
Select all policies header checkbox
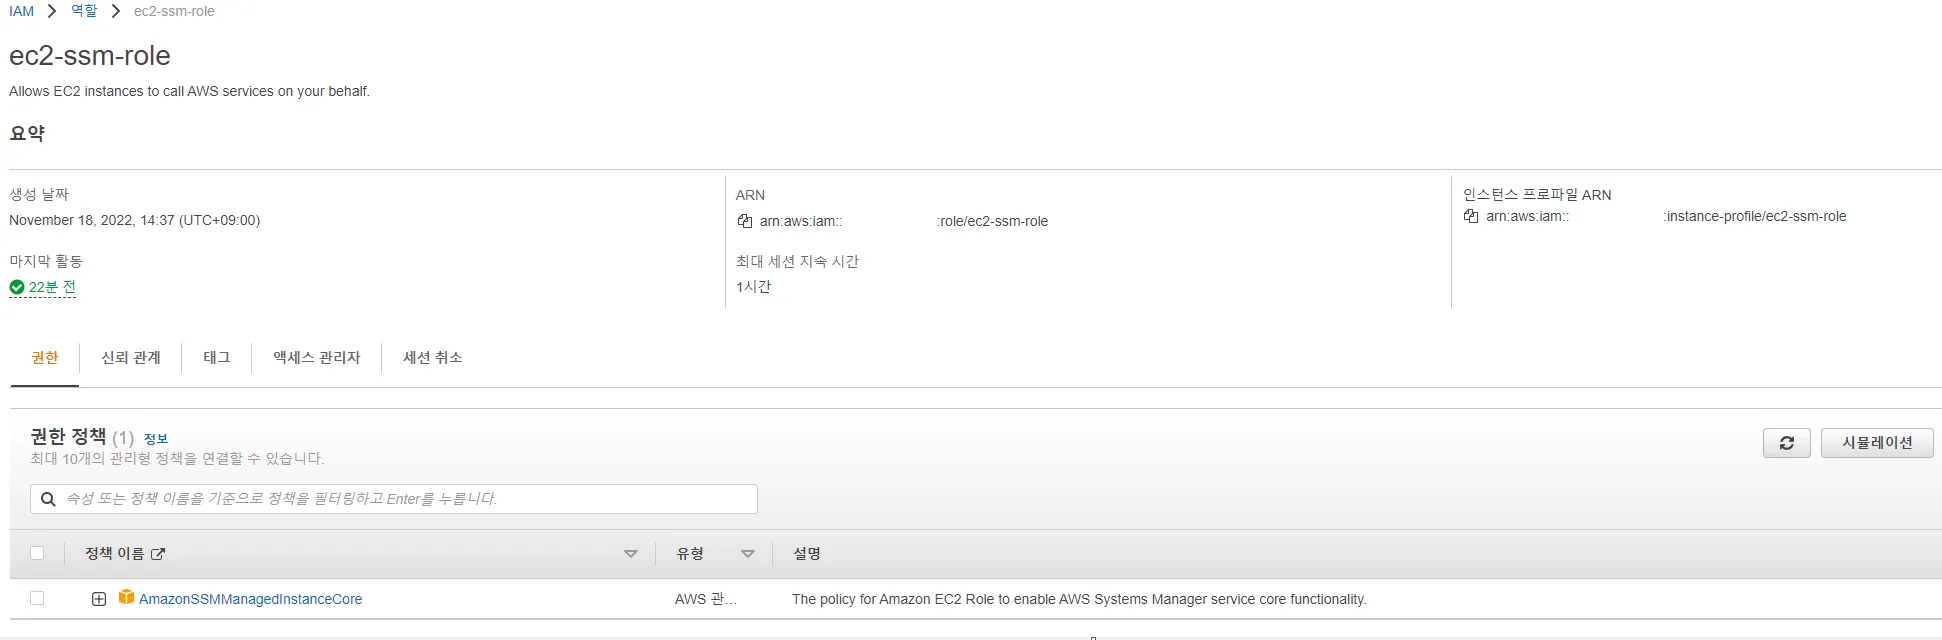(37, 553)
